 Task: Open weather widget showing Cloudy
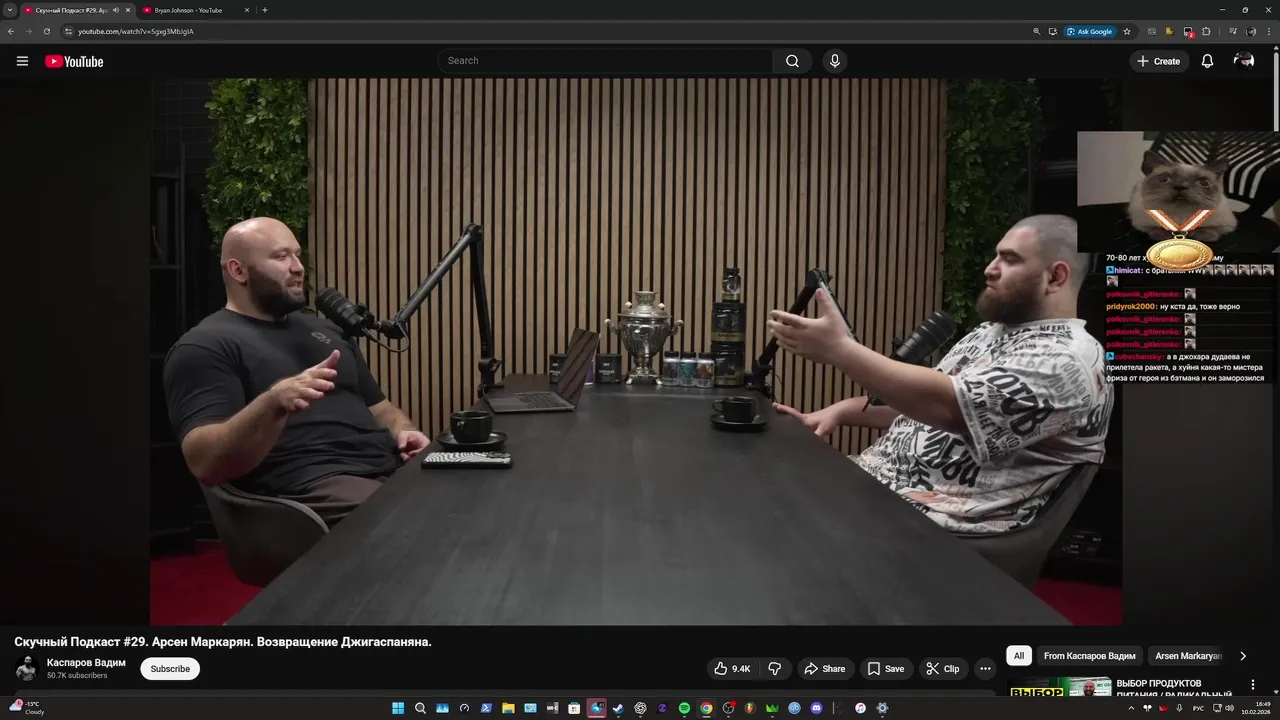pos(26,708)
